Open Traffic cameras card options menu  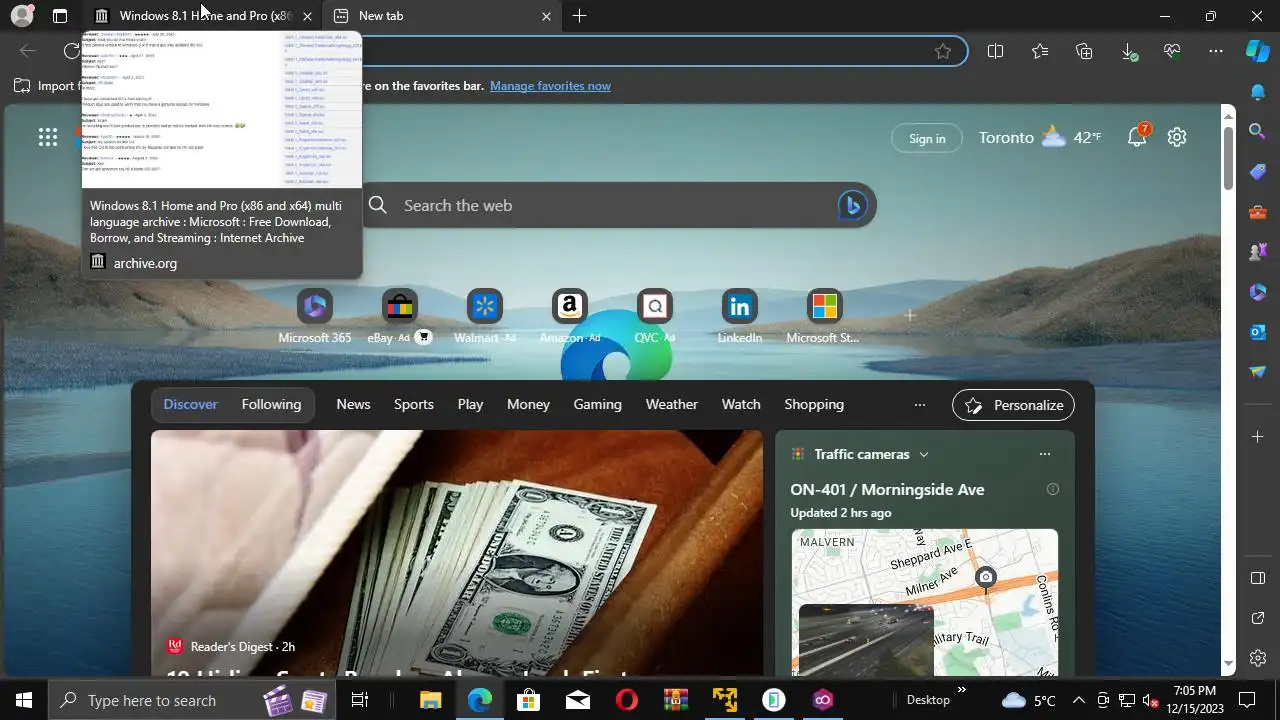[x=1045, y=454]
